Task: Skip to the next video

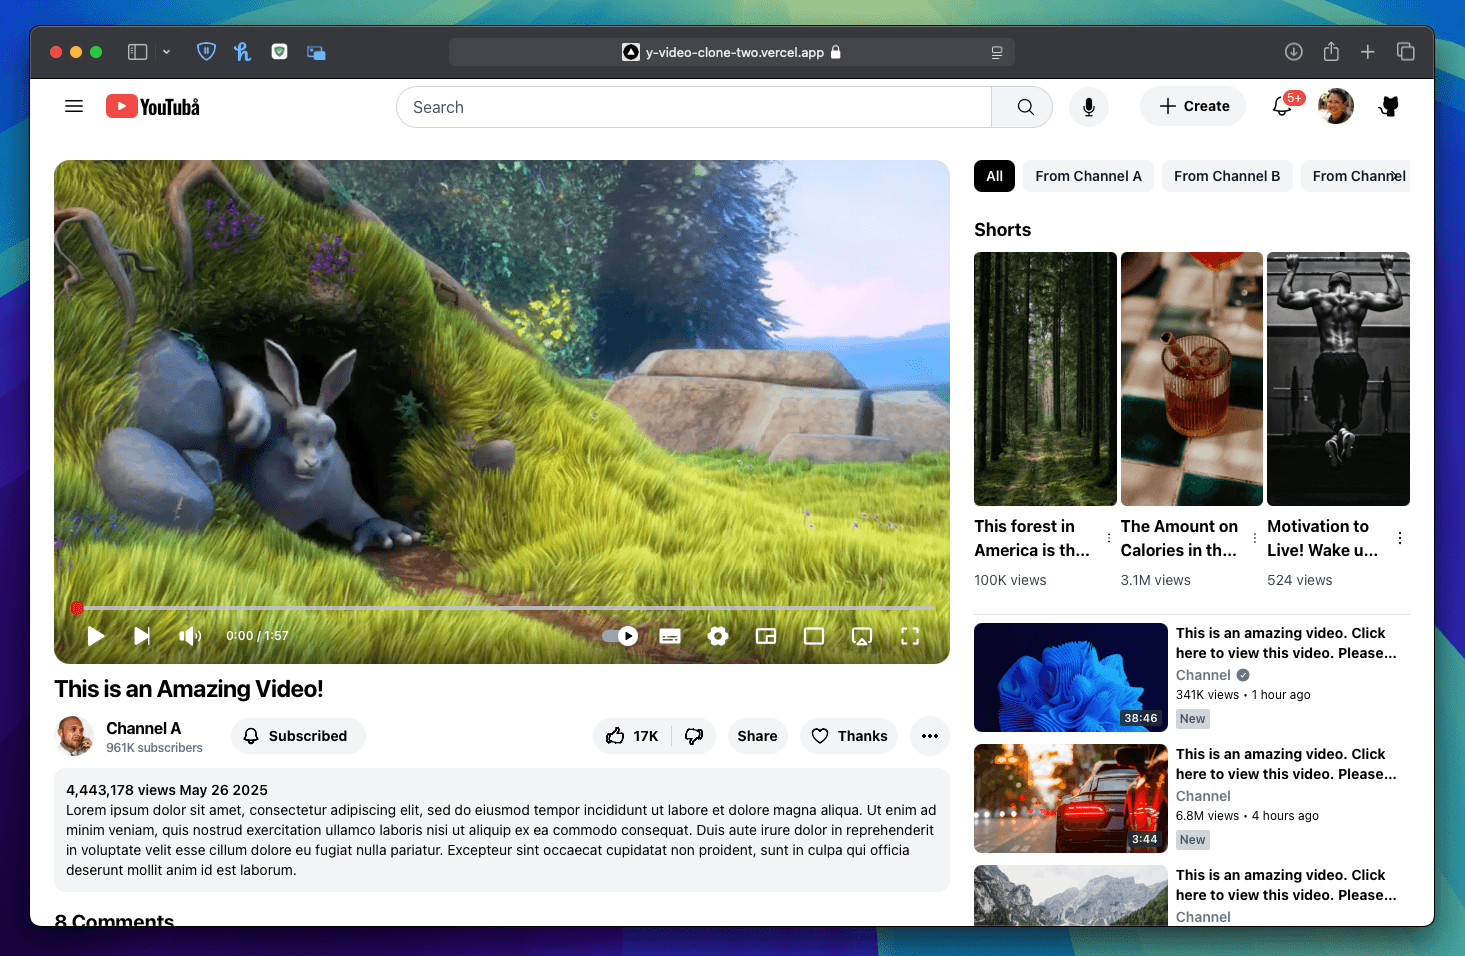Action: (x=142, y=636)
